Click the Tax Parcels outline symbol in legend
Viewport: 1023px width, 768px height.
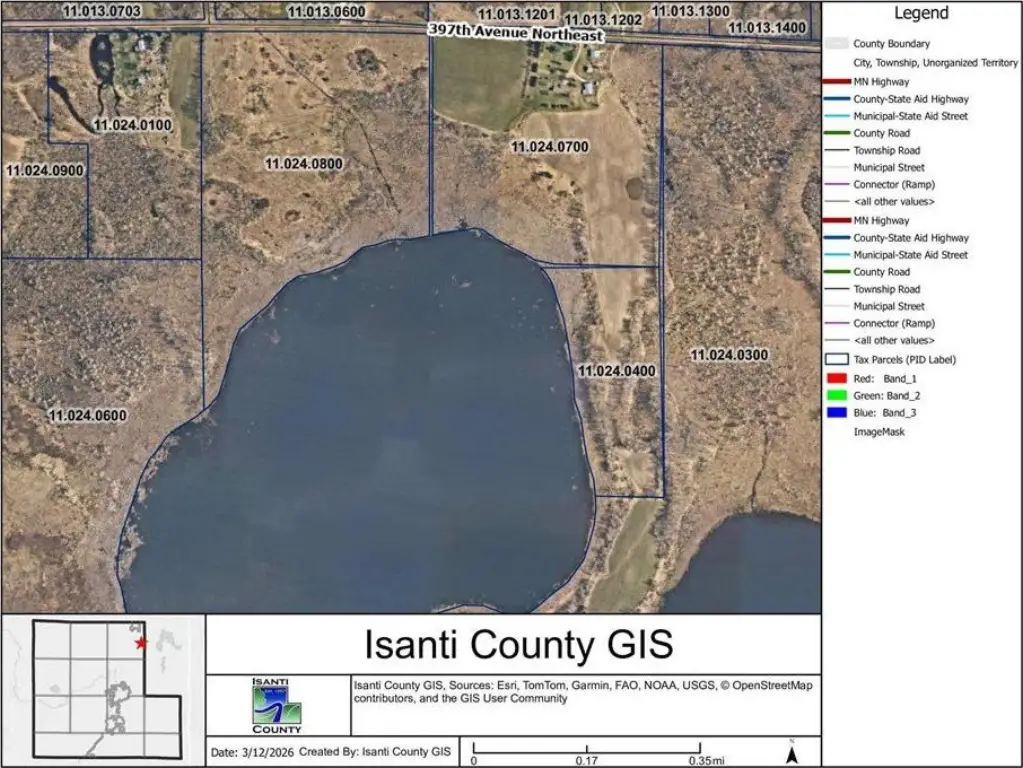coord(836,359)
